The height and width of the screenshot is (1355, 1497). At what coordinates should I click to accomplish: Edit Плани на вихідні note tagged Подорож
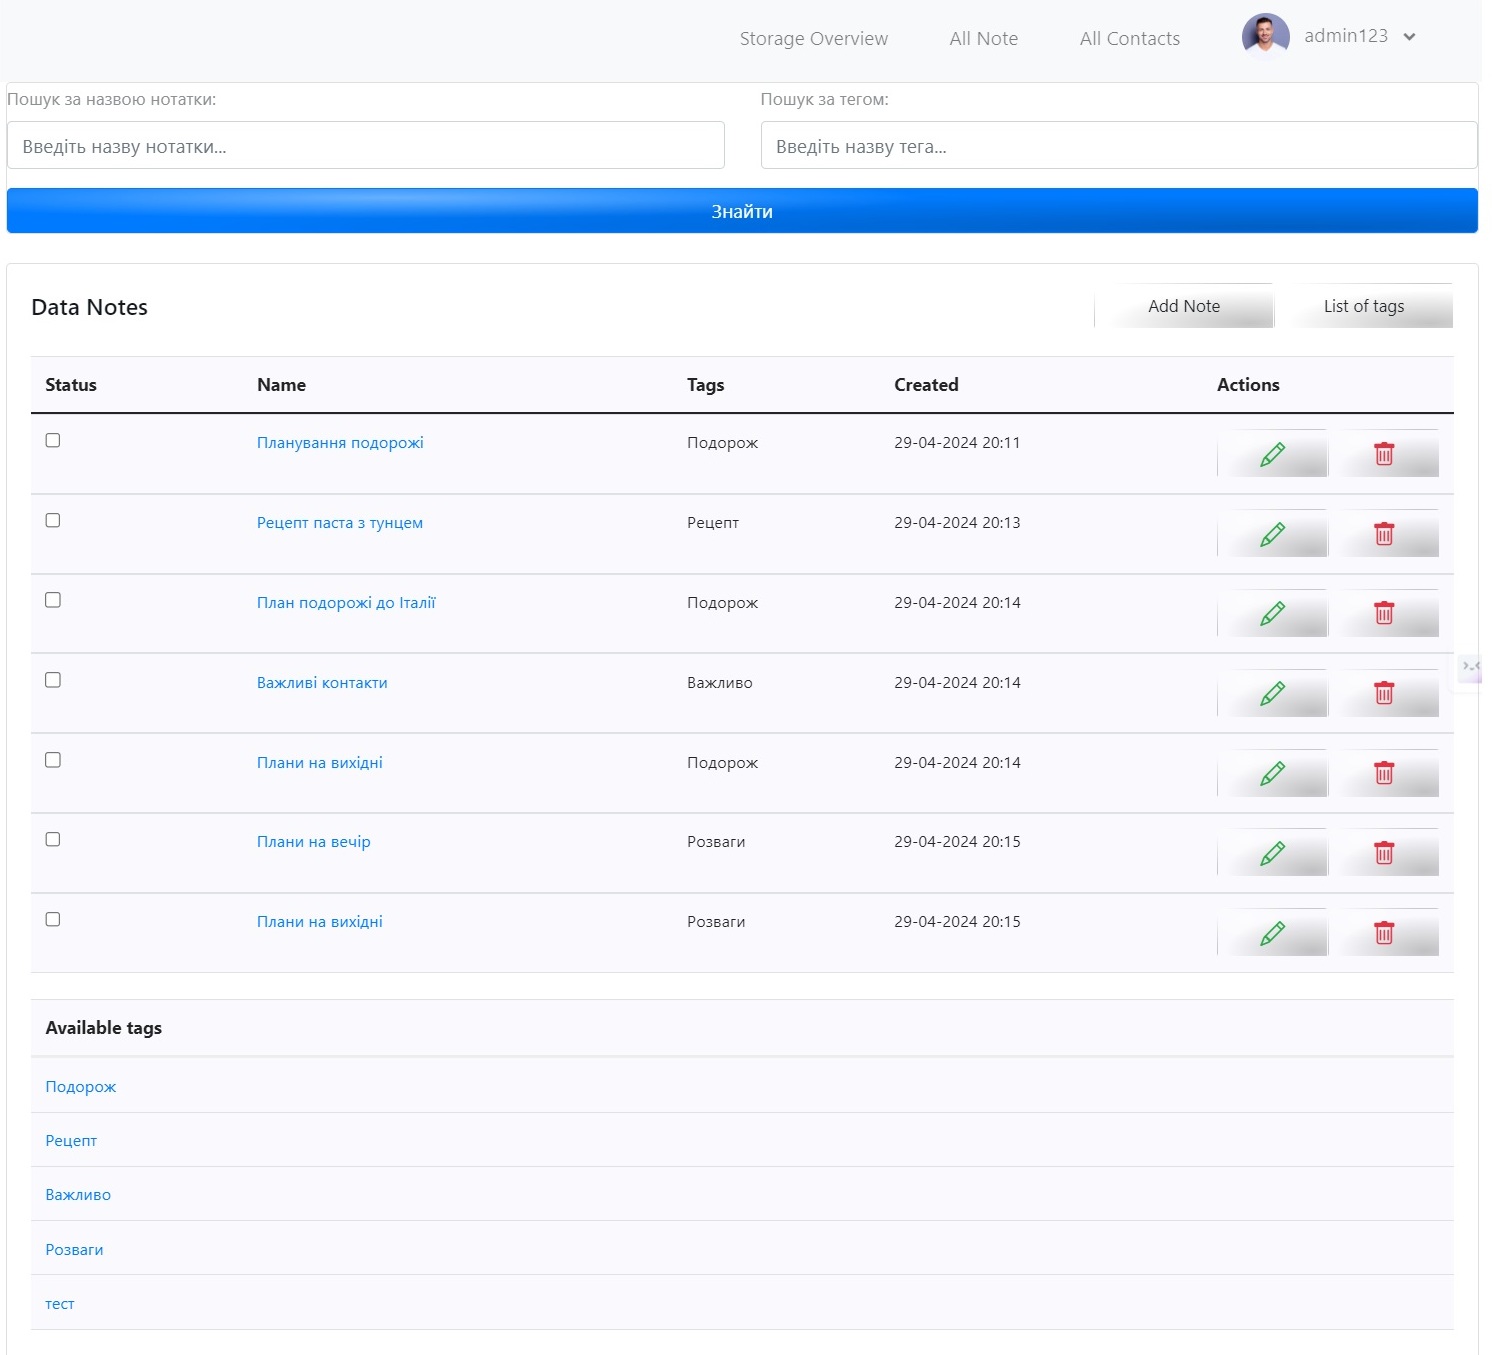coord(1272,774)
